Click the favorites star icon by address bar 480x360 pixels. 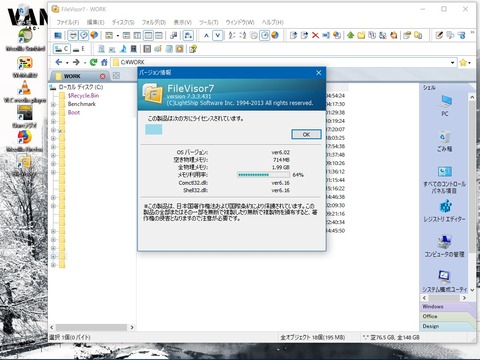[463, 62]
